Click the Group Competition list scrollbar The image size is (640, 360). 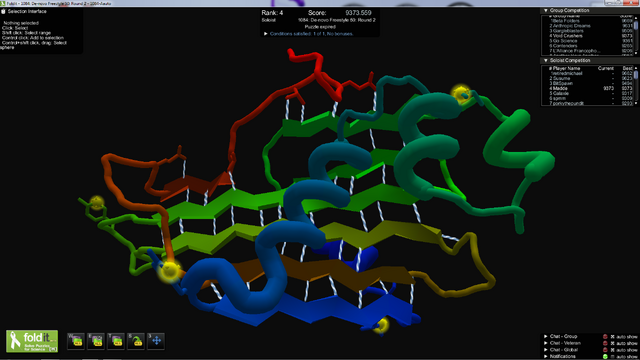[x=636, y=35]
